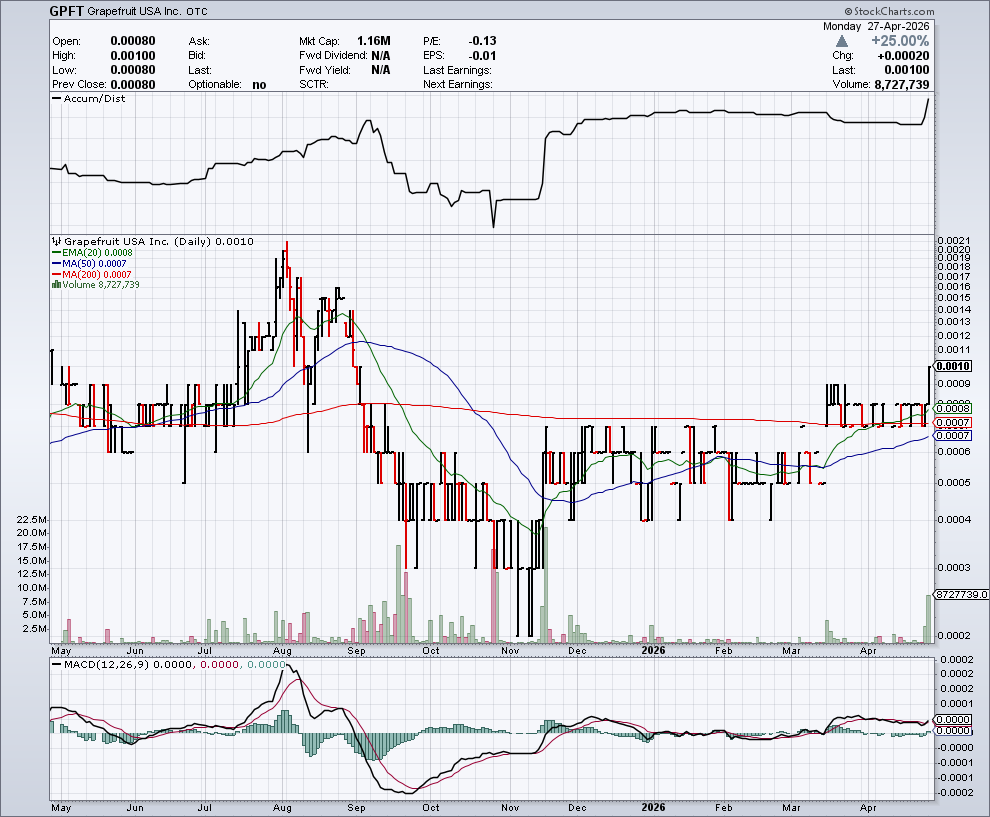The image size is (990, 817).
Task: Click the candlestick icon beside the chart legend
Action: 57,241
